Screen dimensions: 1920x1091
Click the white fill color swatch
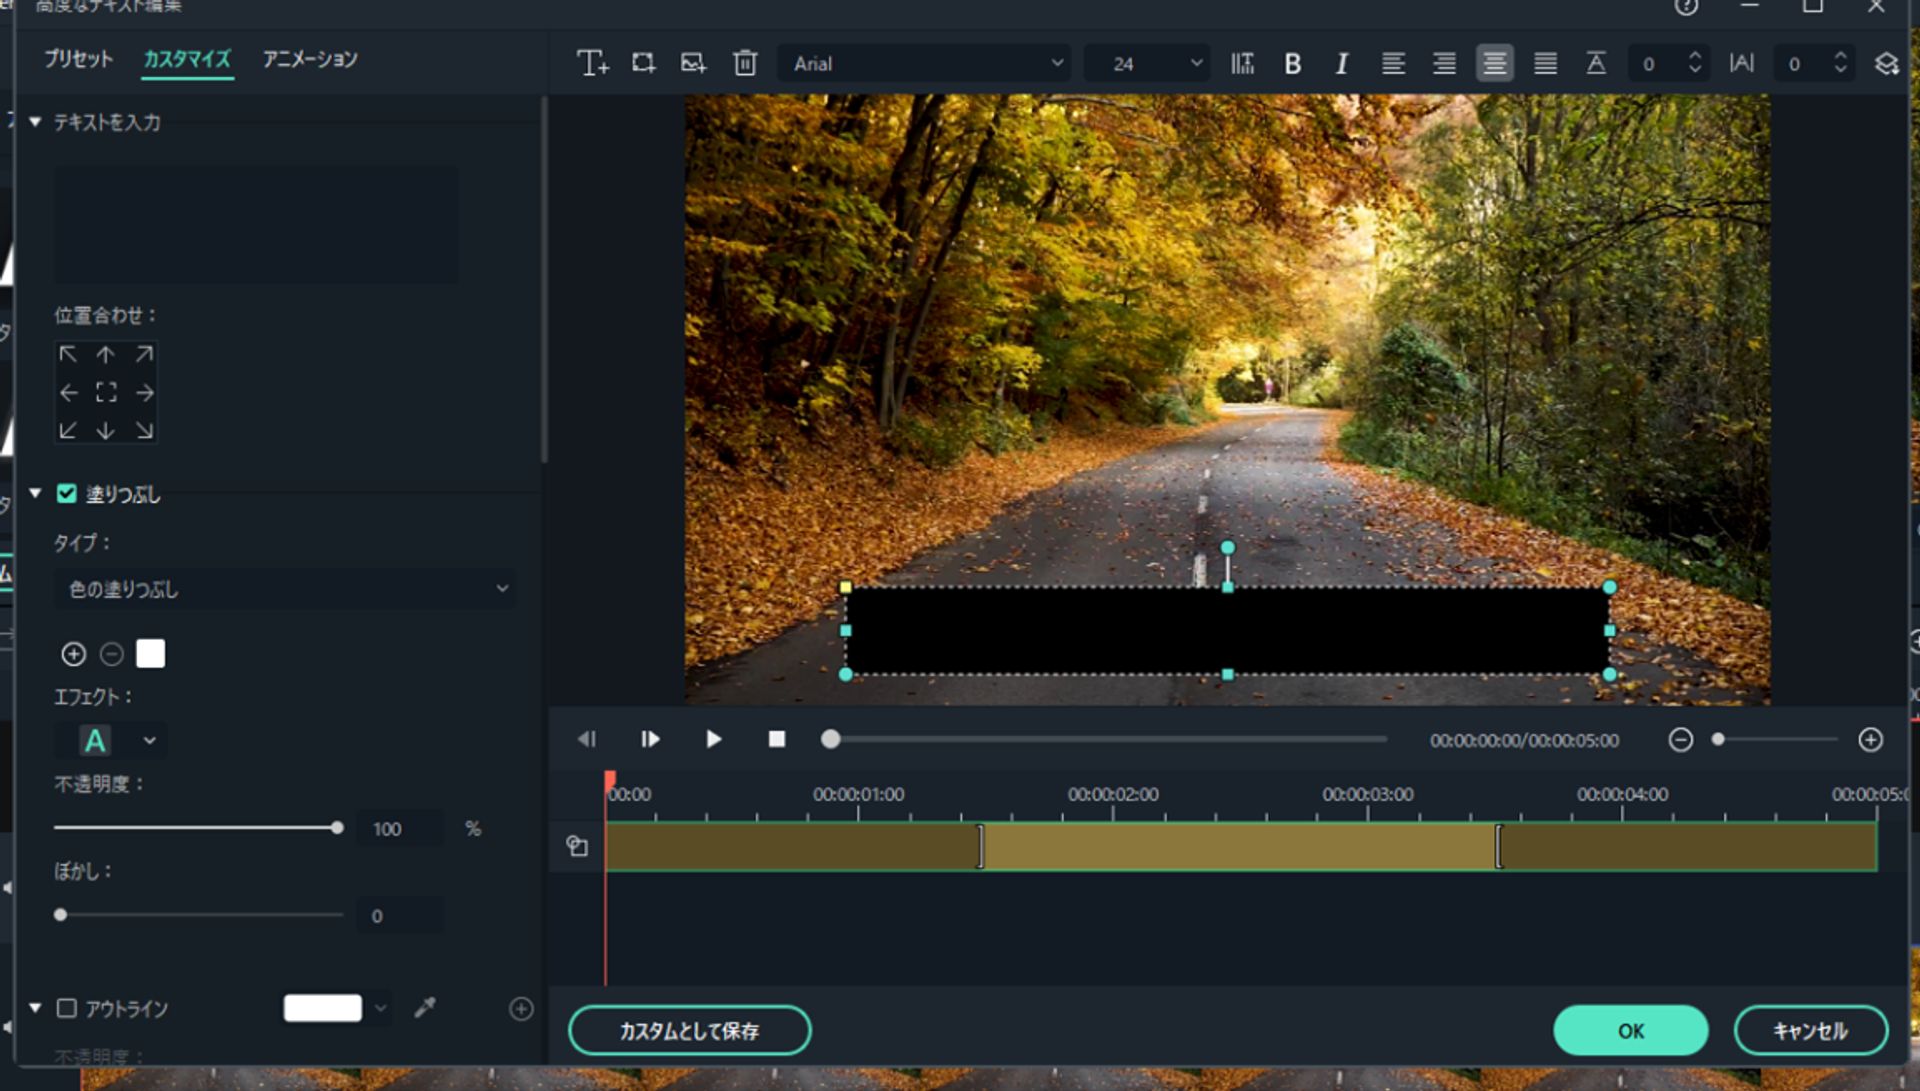click(x=151, y=654)
